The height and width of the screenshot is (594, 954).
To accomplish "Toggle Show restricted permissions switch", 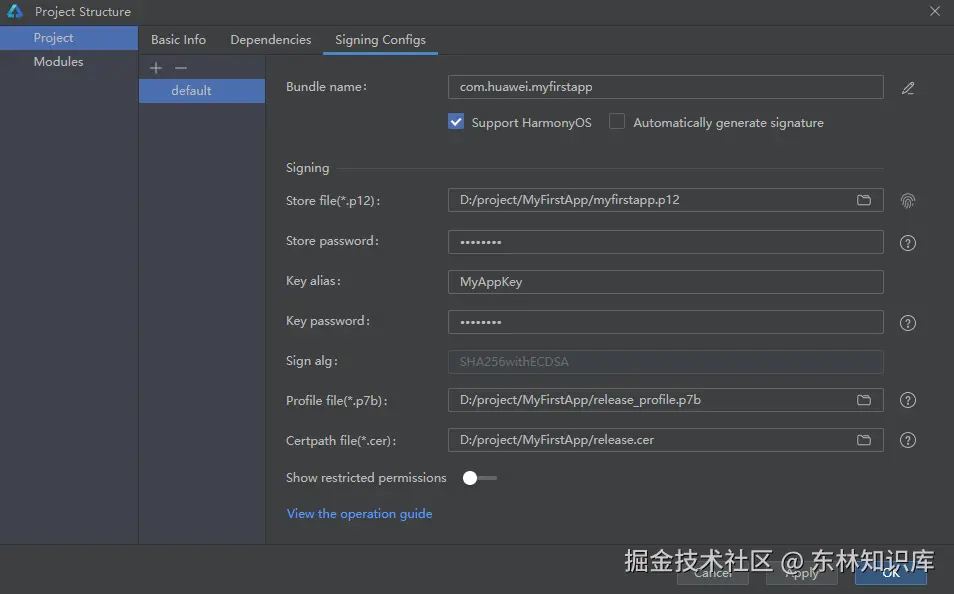I will coord(479,478).
